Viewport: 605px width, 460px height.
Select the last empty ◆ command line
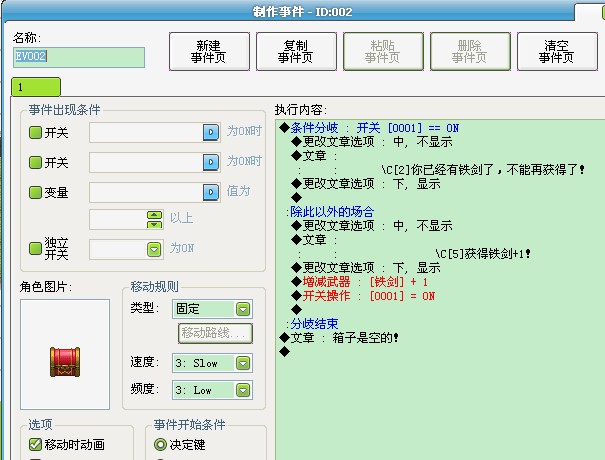click(x=285, y=352)
